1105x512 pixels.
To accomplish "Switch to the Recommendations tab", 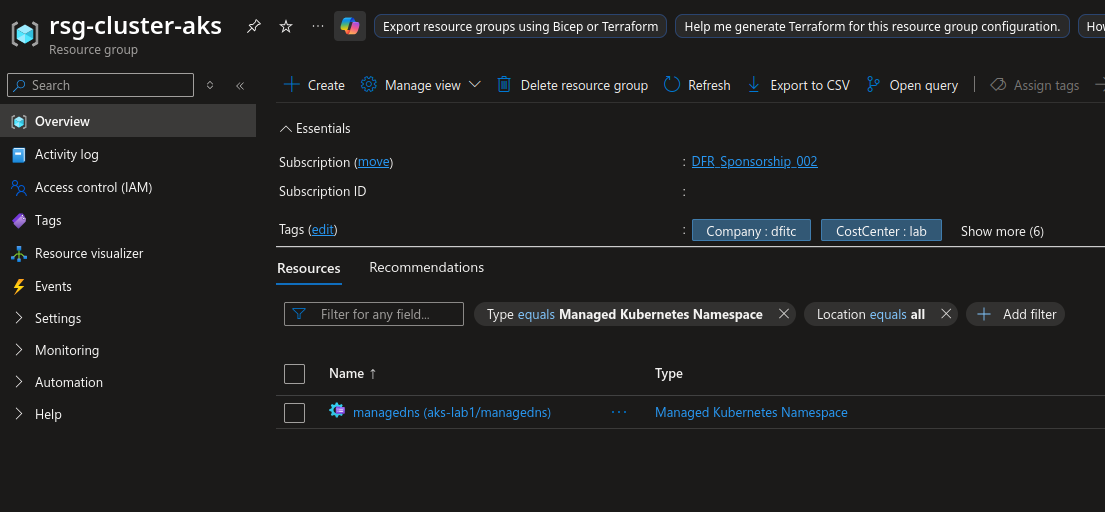I will [426, 268].
